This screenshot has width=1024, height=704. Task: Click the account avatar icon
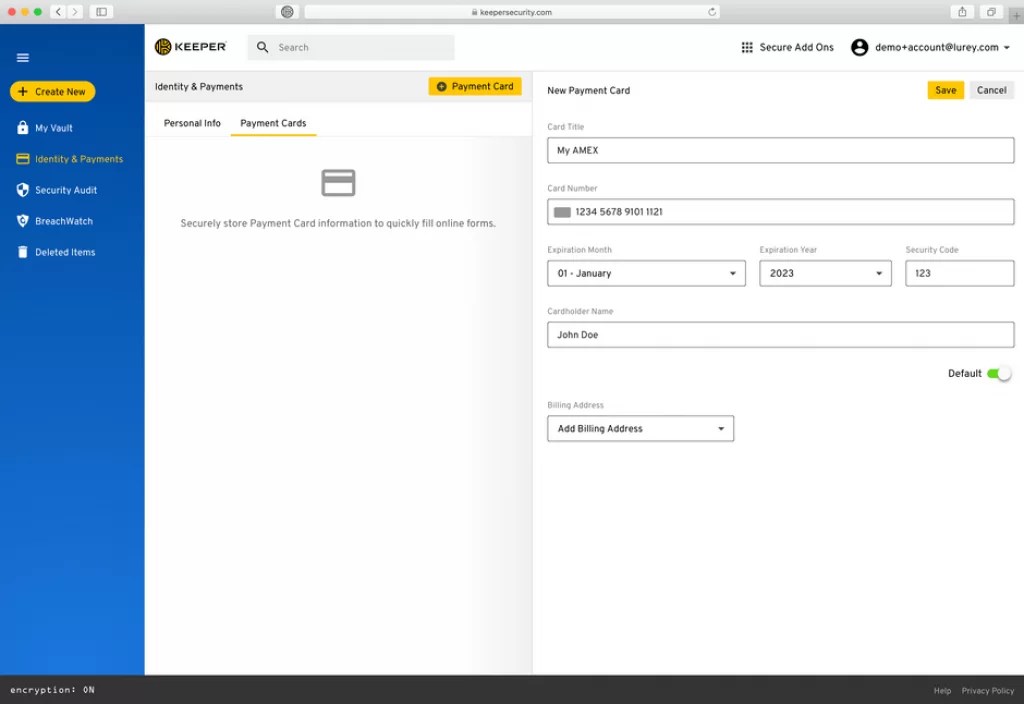859,47
